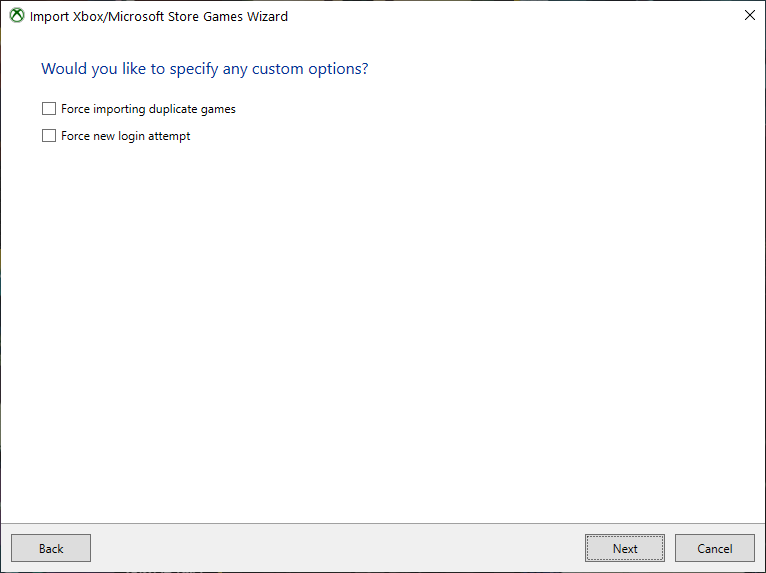Close the import wizard with the X
Image resolution: width=766 pixels, height=573 pixels.
coord(749,16)
